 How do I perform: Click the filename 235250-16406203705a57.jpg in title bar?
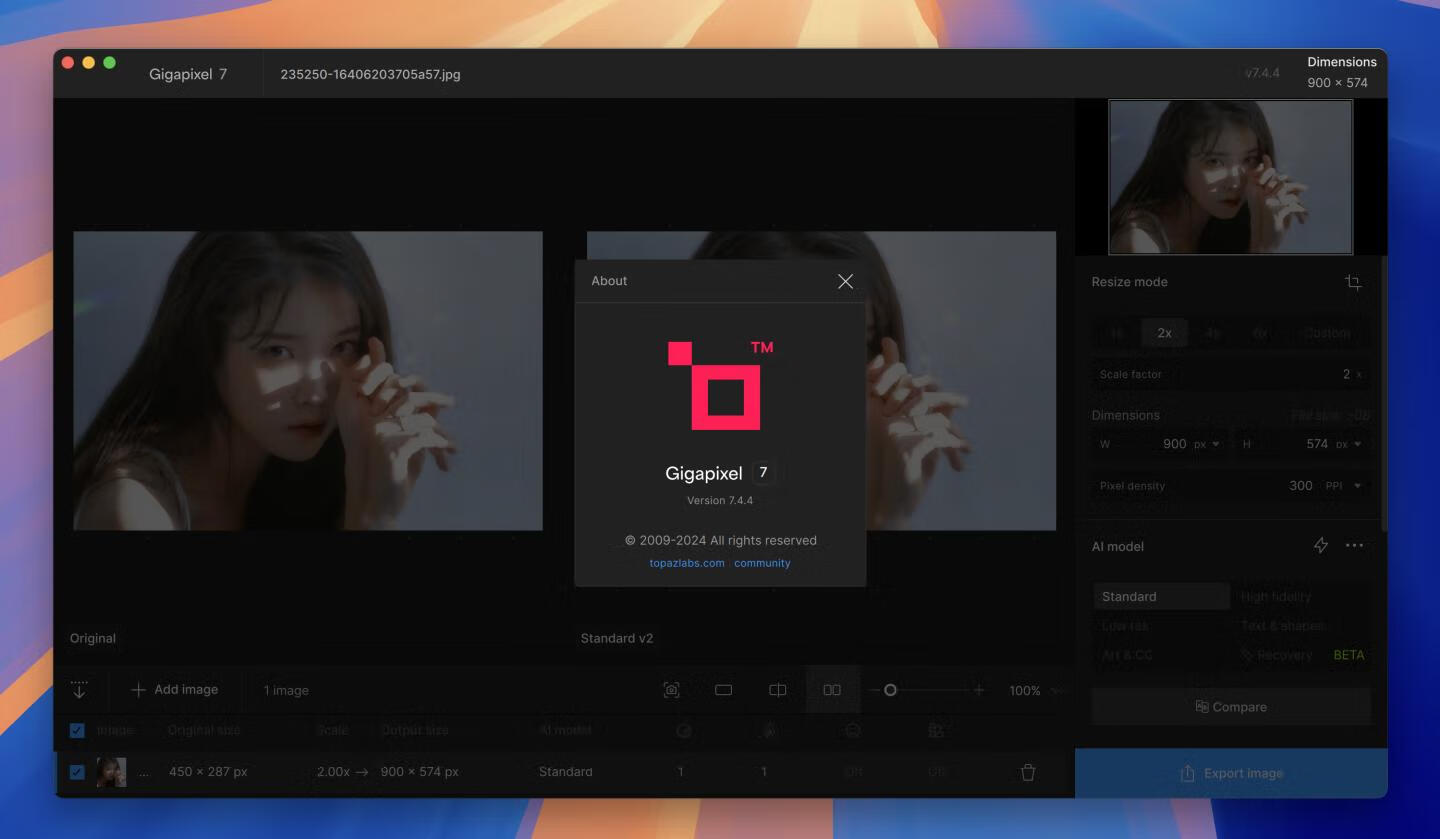click(x=370, y=74)
